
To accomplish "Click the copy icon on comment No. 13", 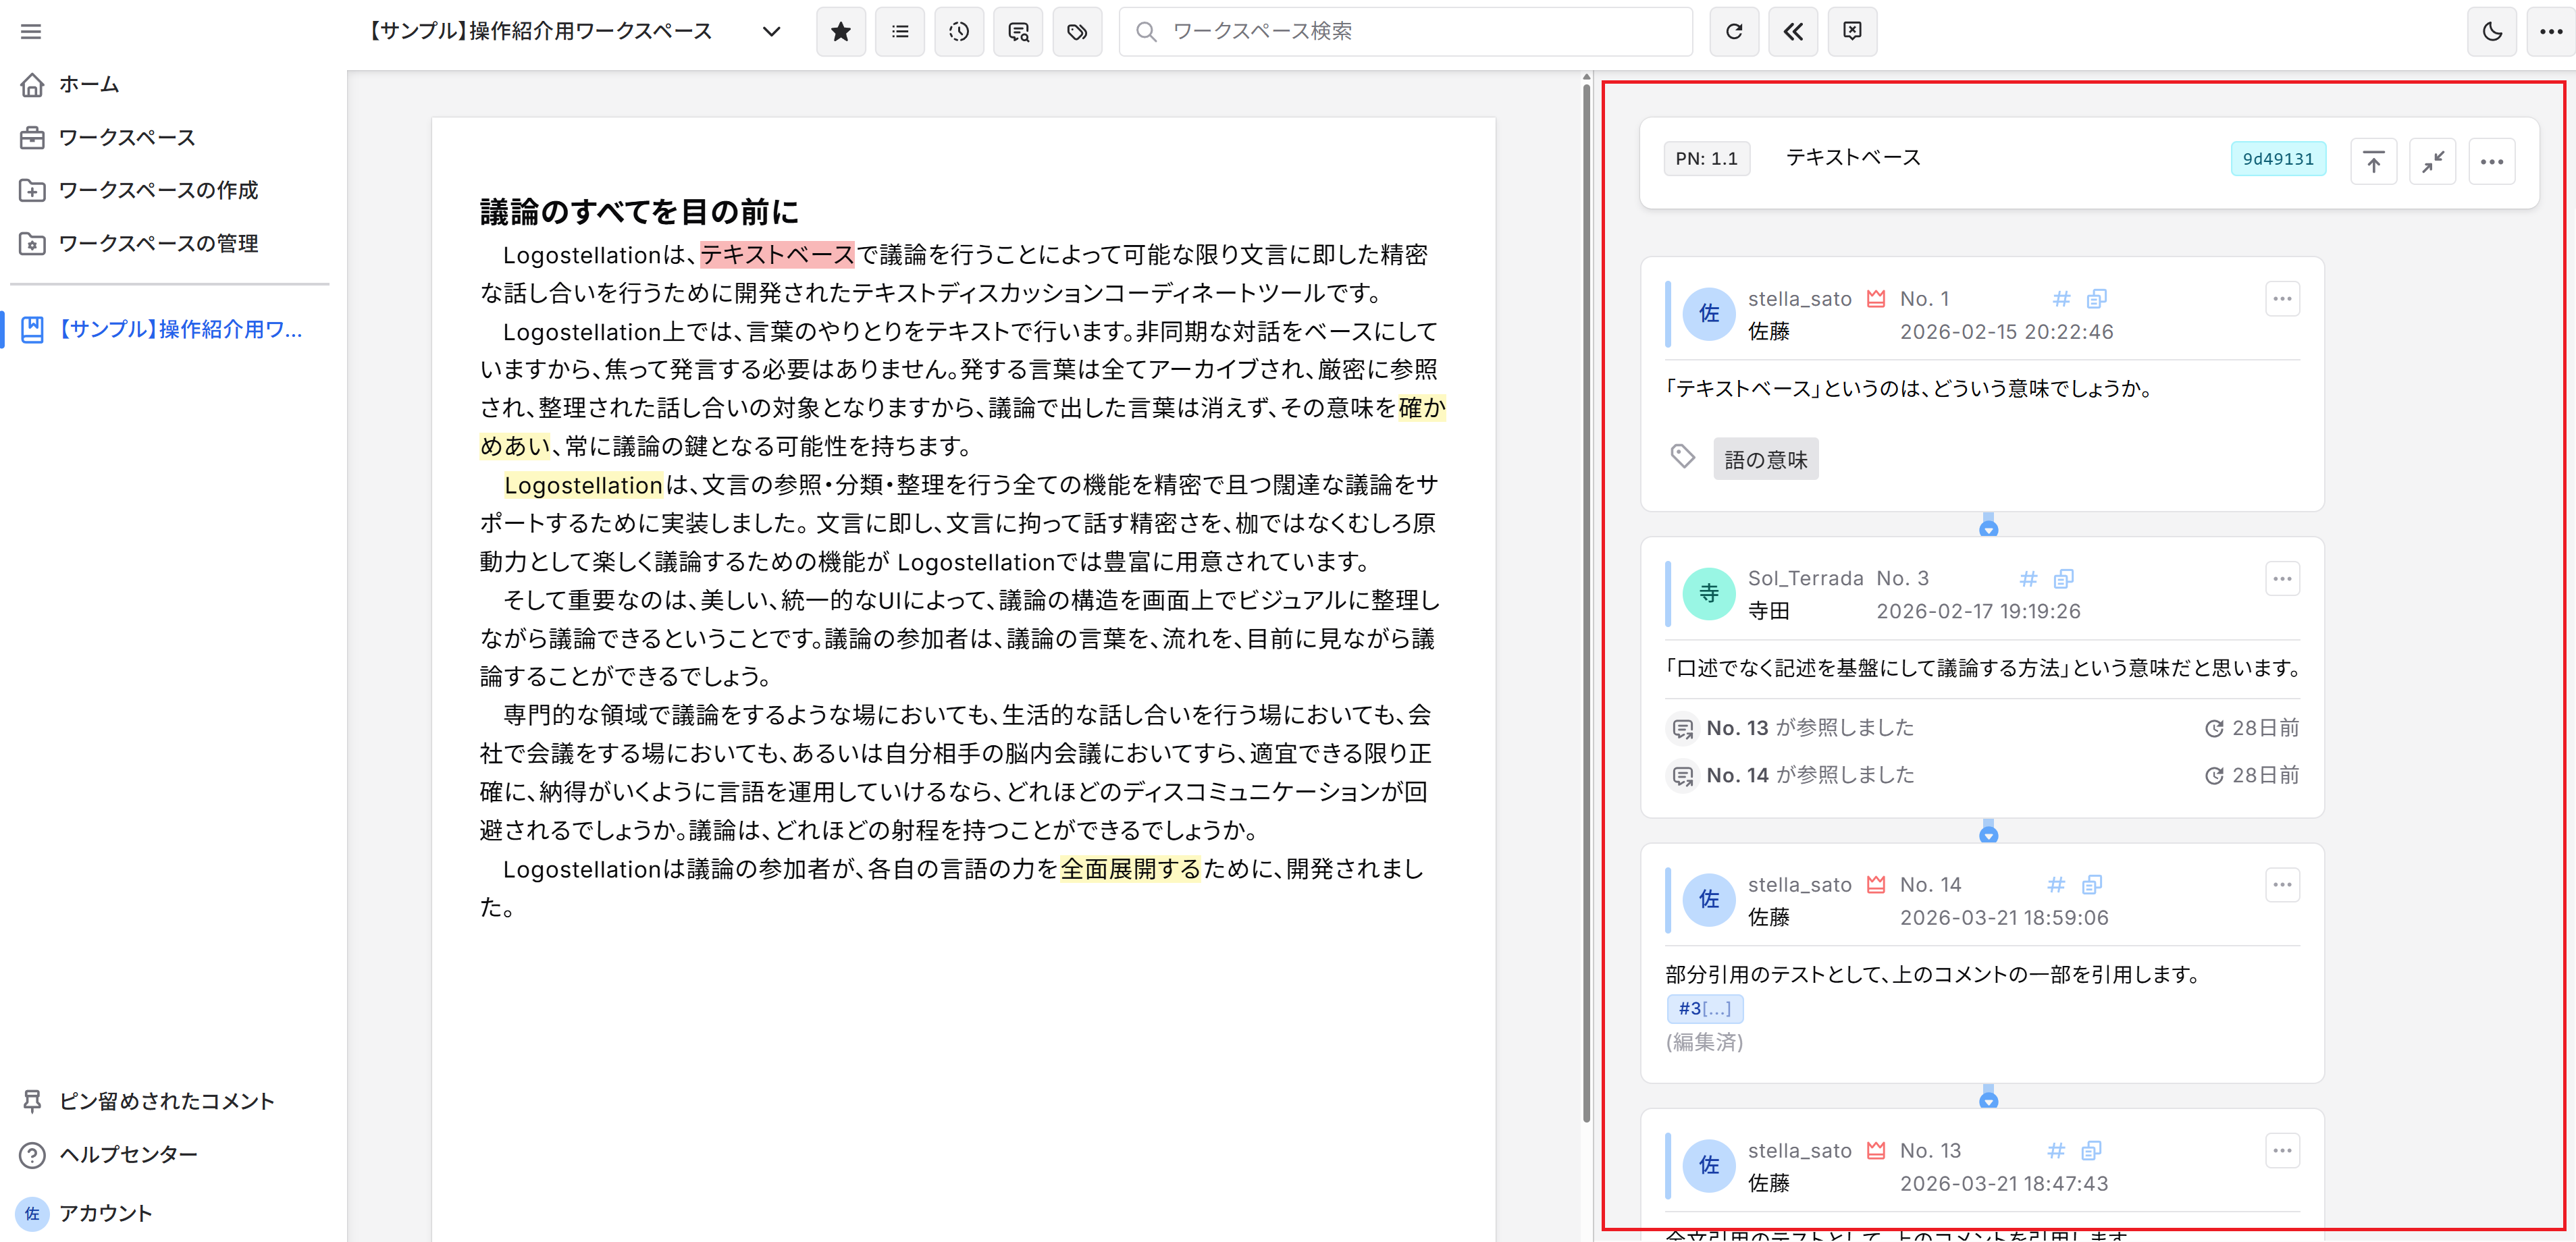I will (2091, 1151).
